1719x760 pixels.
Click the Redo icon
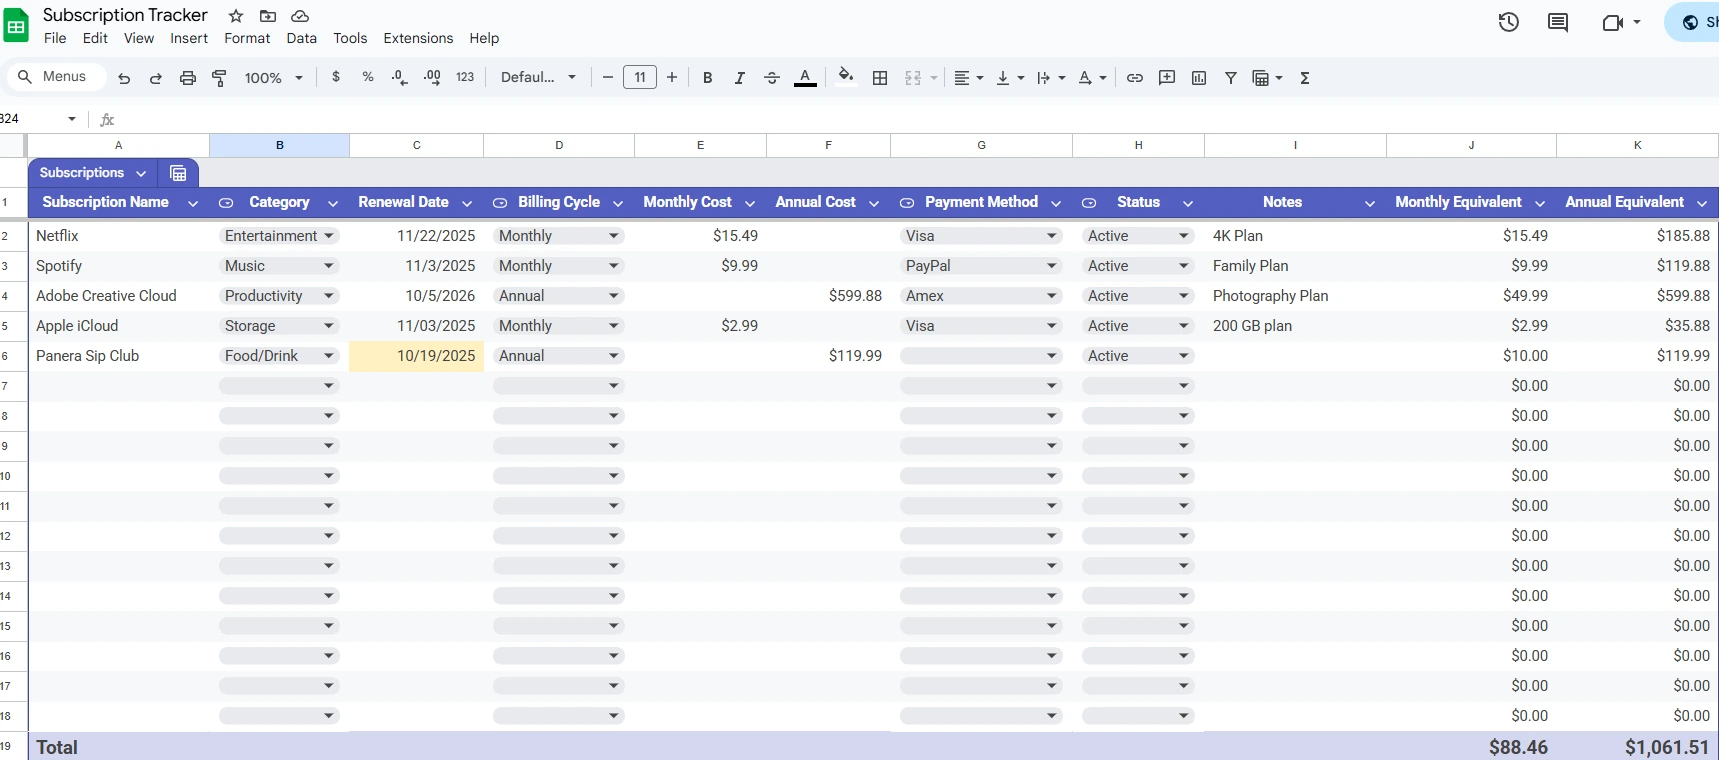coord(156,78)
